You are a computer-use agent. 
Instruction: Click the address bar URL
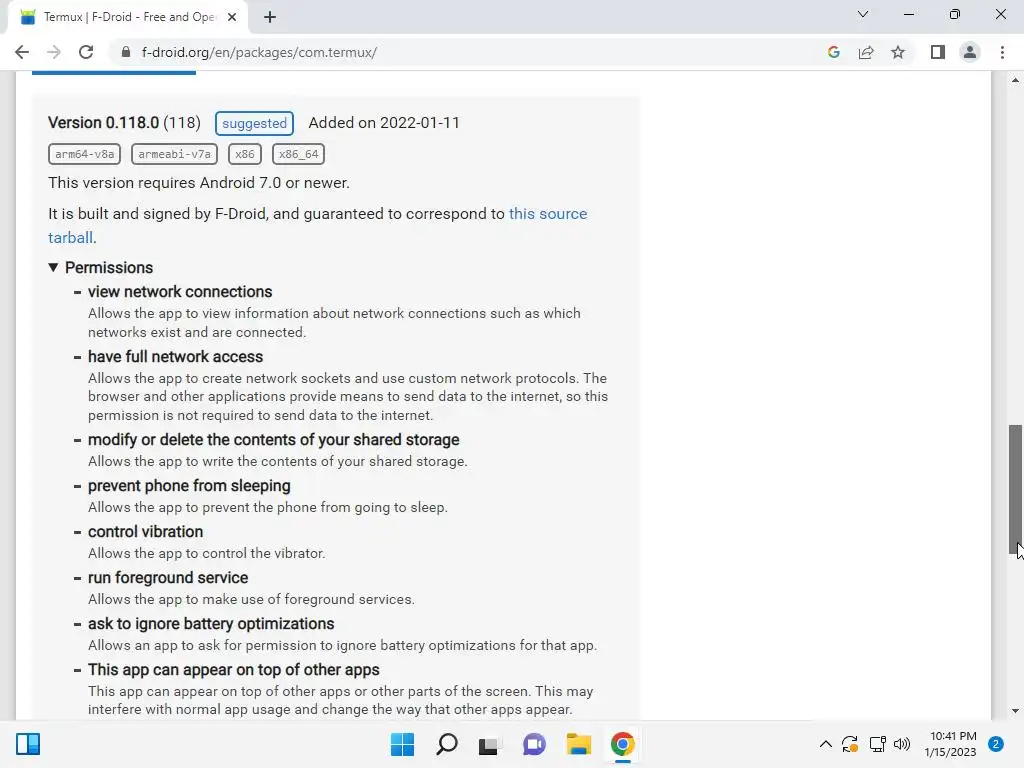pyautogui.click(x=259, y=52)
